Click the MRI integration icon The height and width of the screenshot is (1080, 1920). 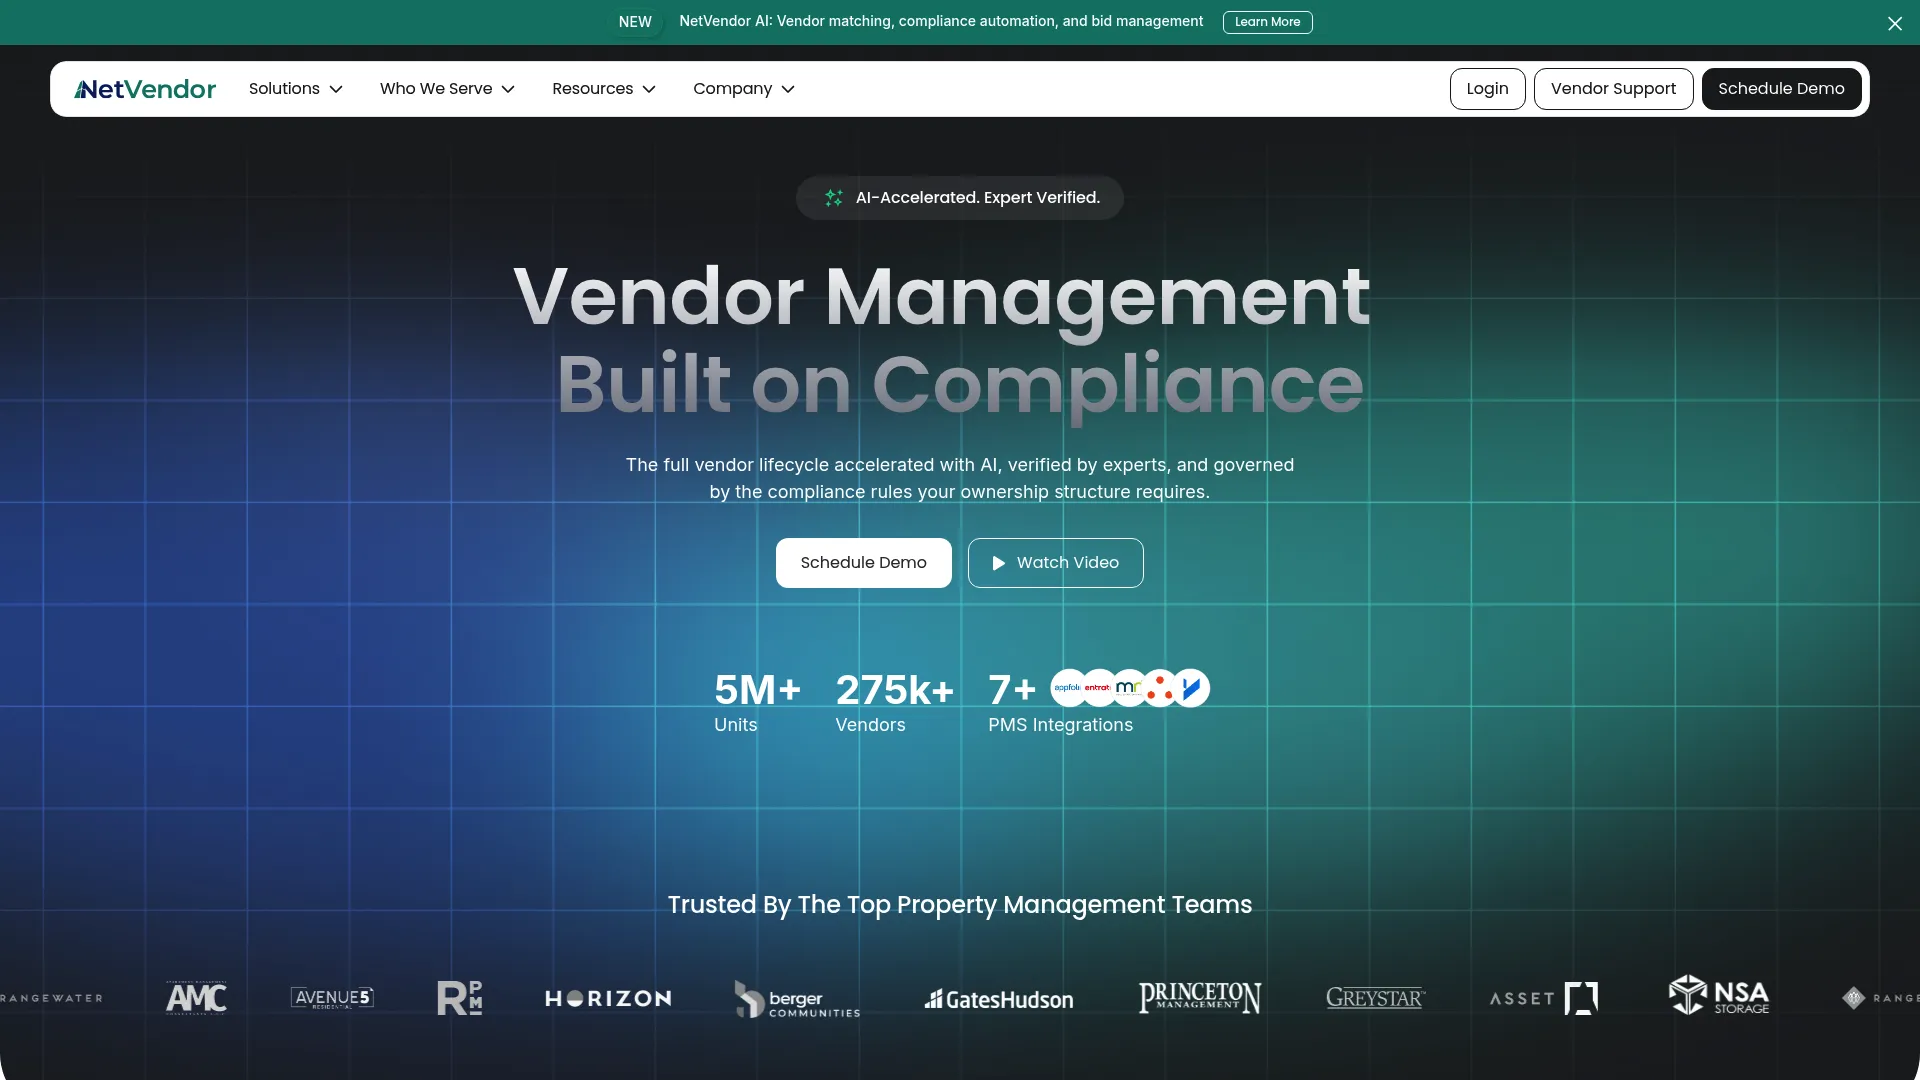[x=1129, y=688]
